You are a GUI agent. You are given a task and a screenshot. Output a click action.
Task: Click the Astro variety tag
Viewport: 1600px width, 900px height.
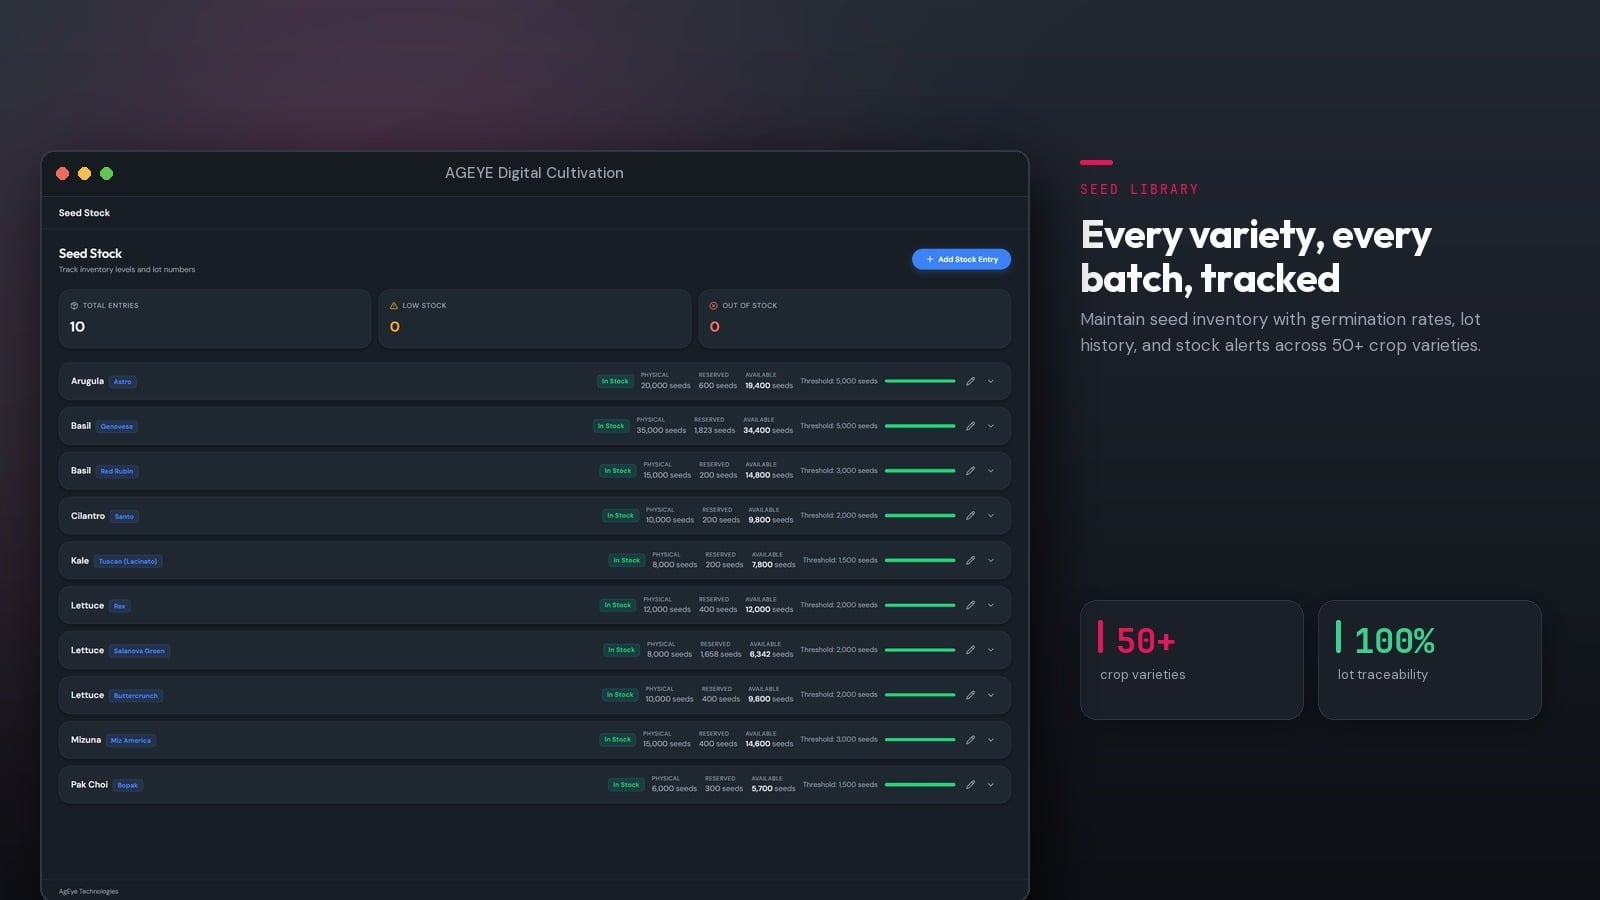123,382
